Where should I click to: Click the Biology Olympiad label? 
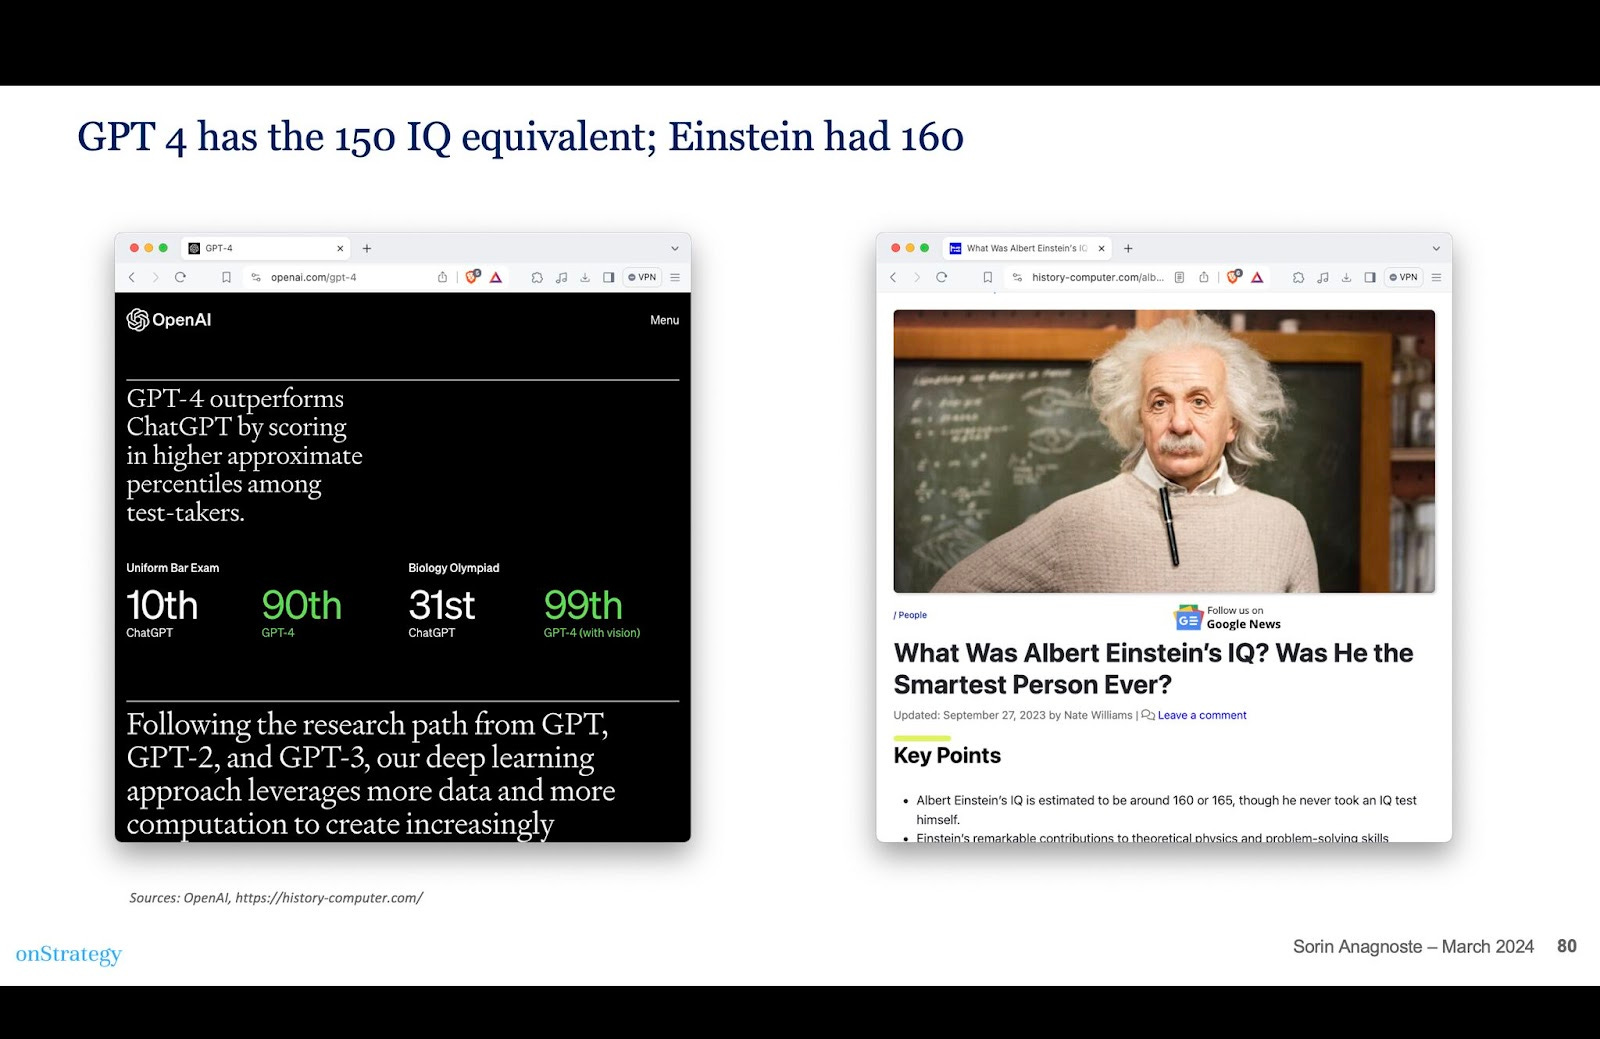454,568
